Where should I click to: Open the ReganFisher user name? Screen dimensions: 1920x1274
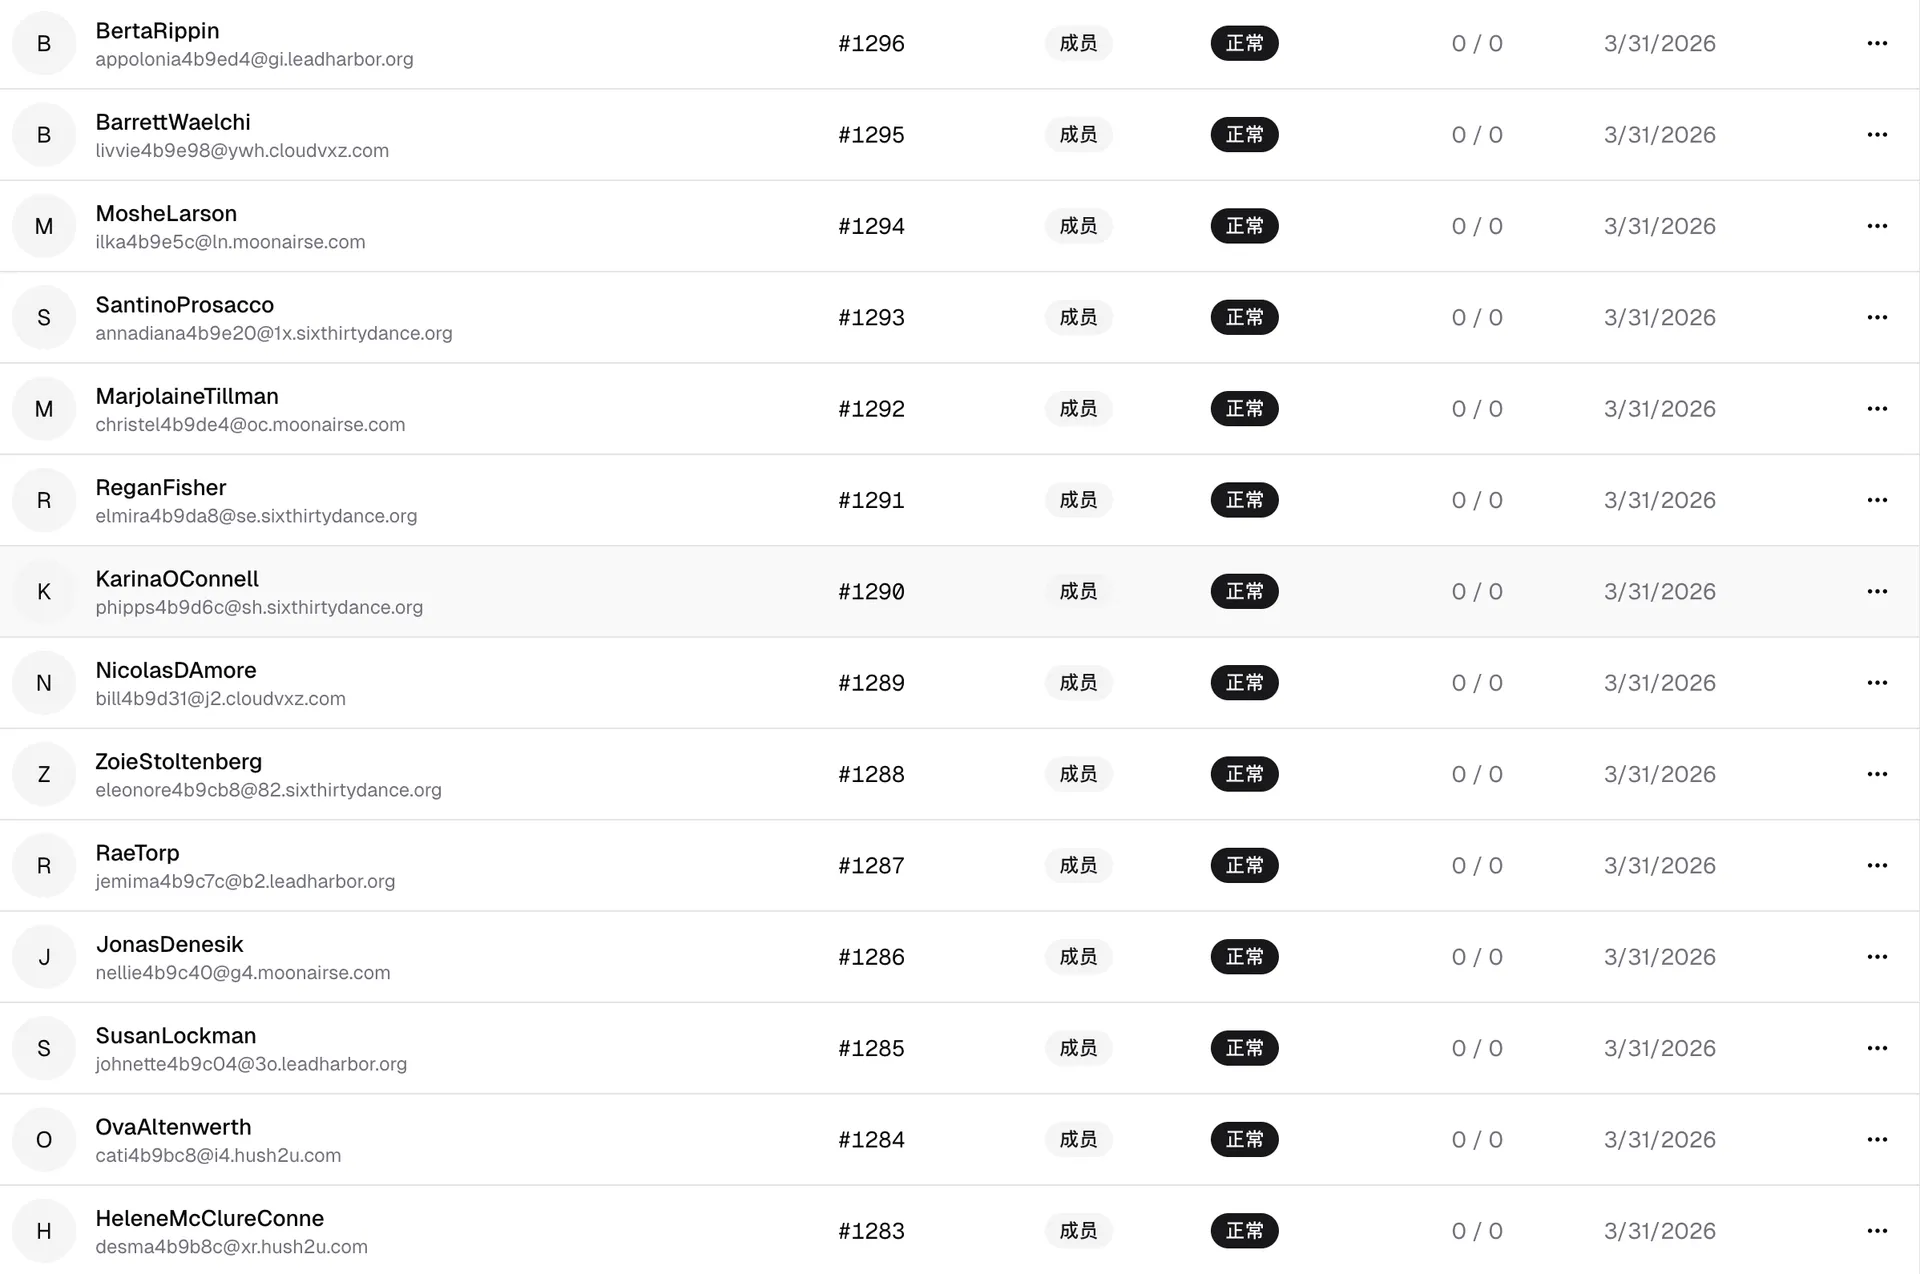161,488
